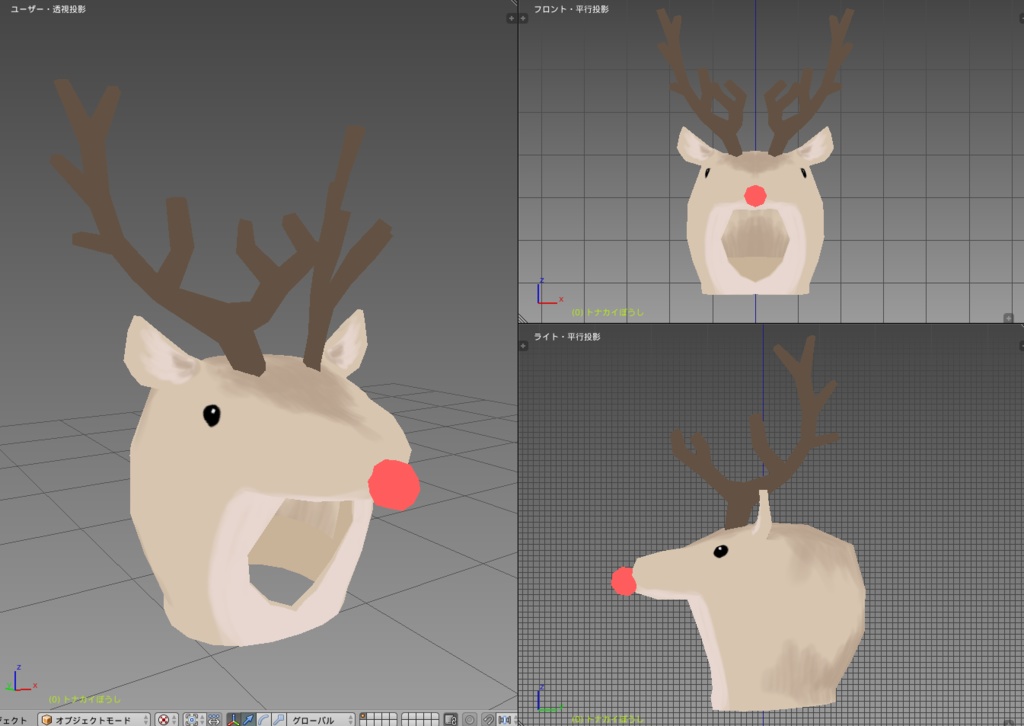Toggle the snap magnet icon
Screen dimensions: 1024x726
click(x=488, y=719)
